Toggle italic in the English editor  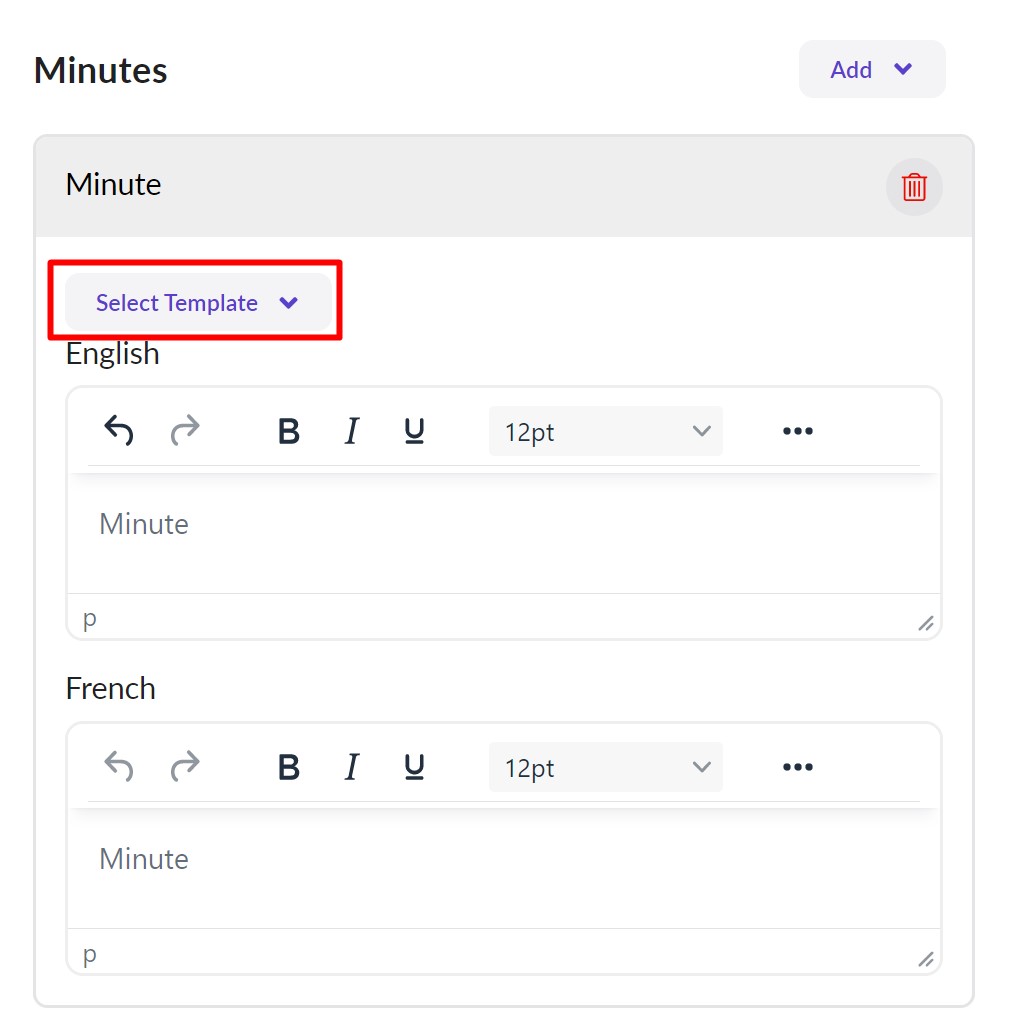pyautogui.click(x=351, y=431)
